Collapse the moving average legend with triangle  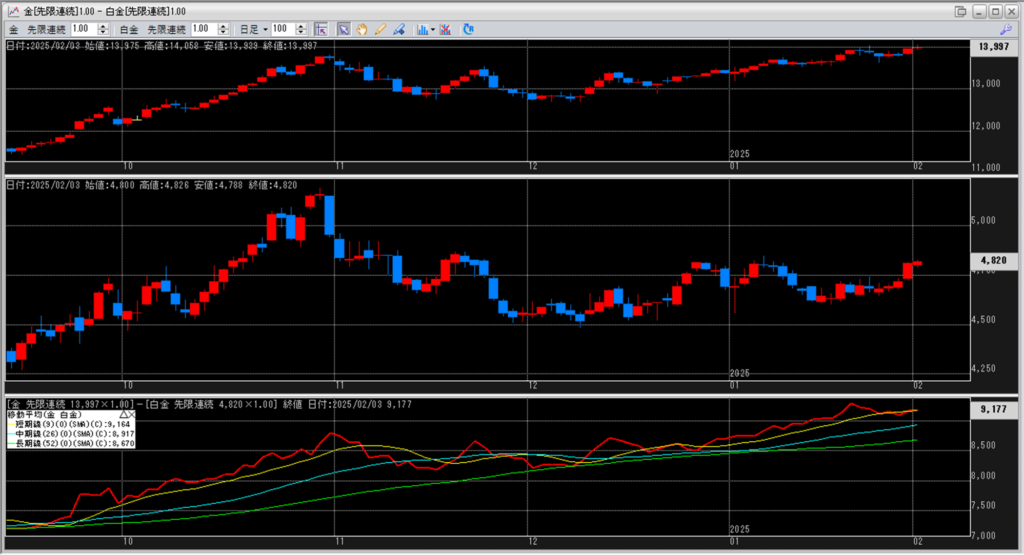tap(124, 413)
